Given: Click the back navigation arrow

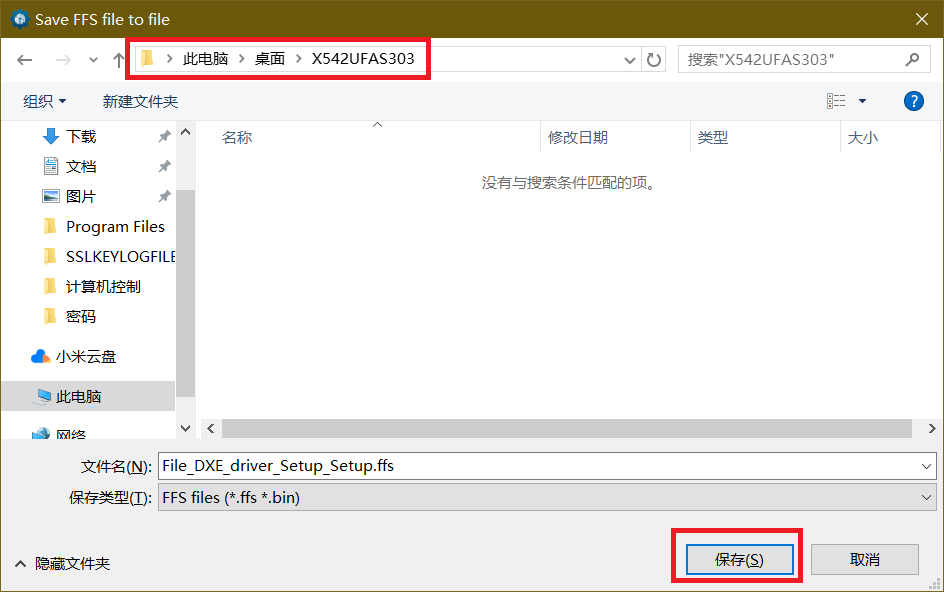Looking at the screenshot, I should (x=25, y=60).
